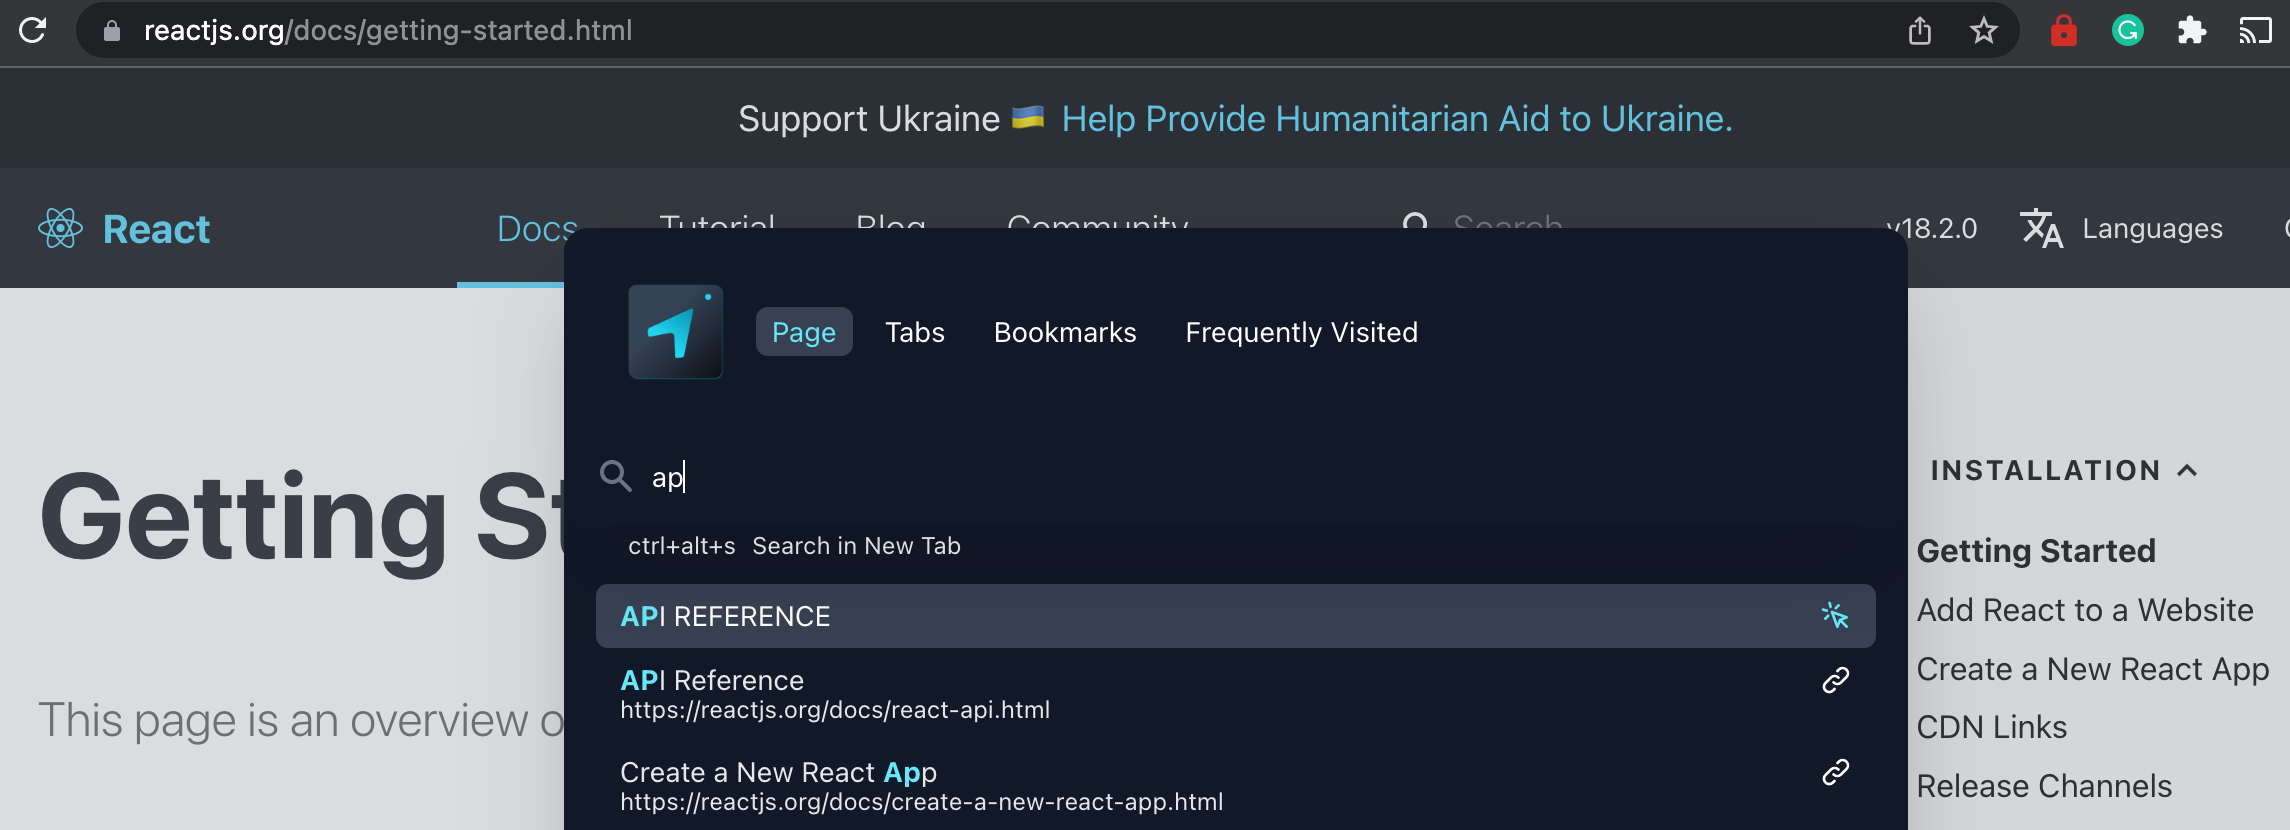Open the red lock extension icon
The image size is (2290, 830).
2063,30
